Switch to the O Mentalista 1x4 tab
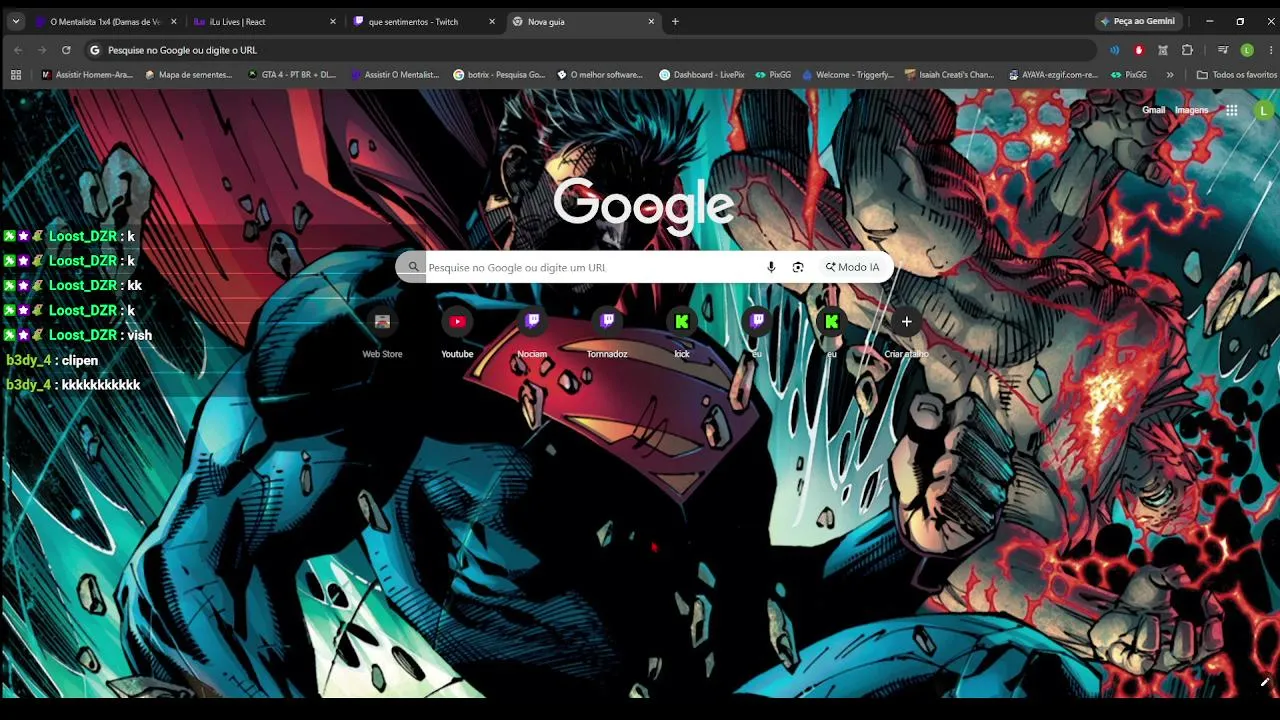 click(104, 21)
